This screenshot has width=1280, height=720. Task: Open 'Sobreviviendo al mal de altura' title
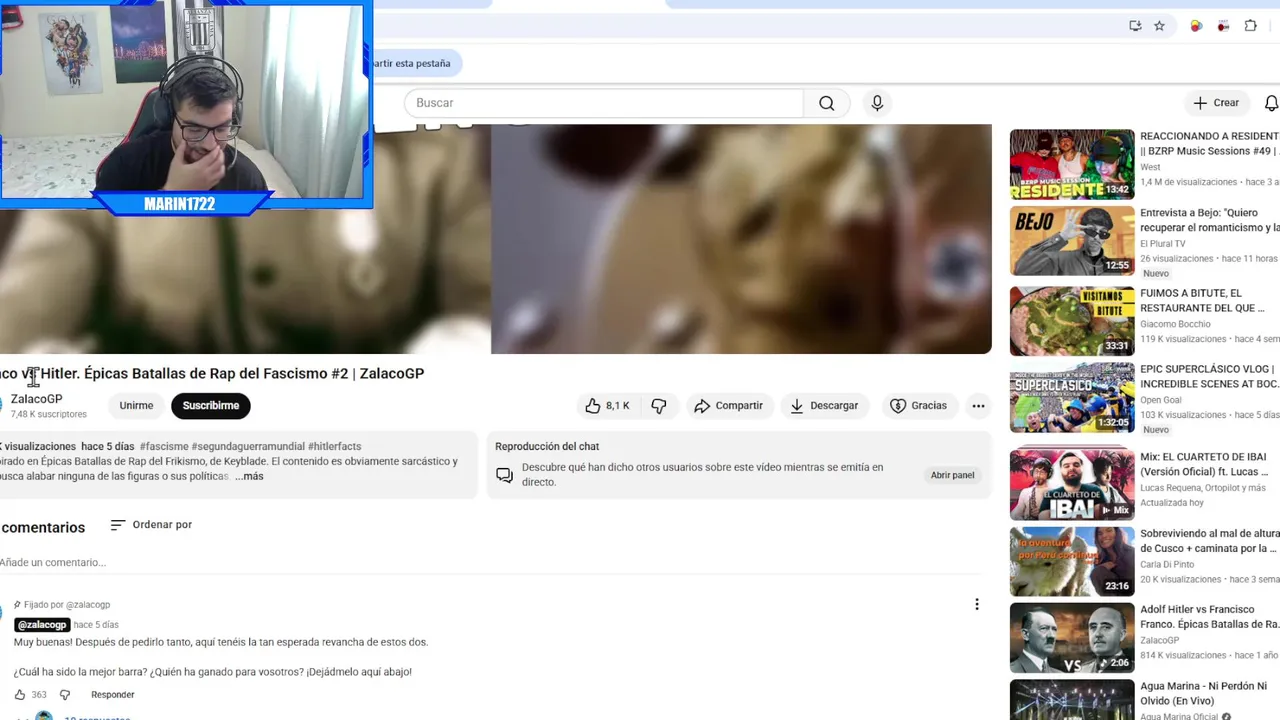(x=1210, y=541)
